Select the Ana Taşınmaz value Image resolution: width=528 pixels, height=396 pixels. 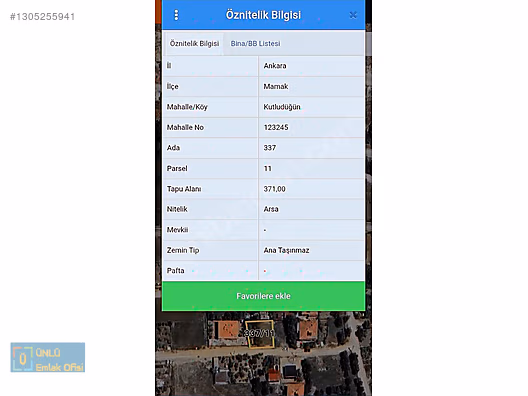pos(286,250)
